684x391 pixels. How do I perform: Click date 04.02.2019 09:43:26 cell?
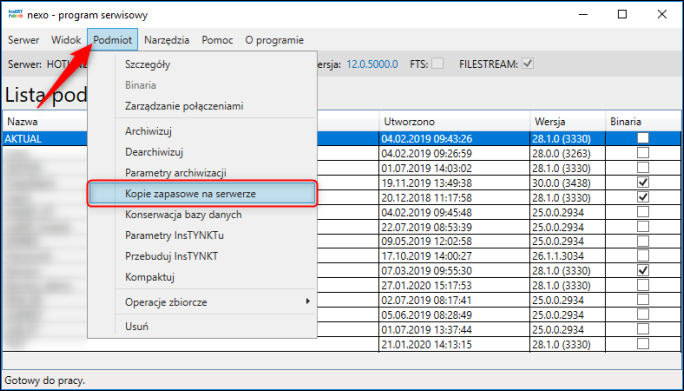(x=454, y=139)
